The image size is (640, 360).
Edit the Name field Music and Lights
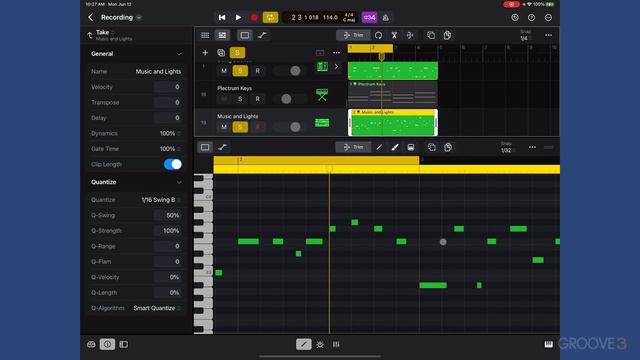(x=158, y=71)
